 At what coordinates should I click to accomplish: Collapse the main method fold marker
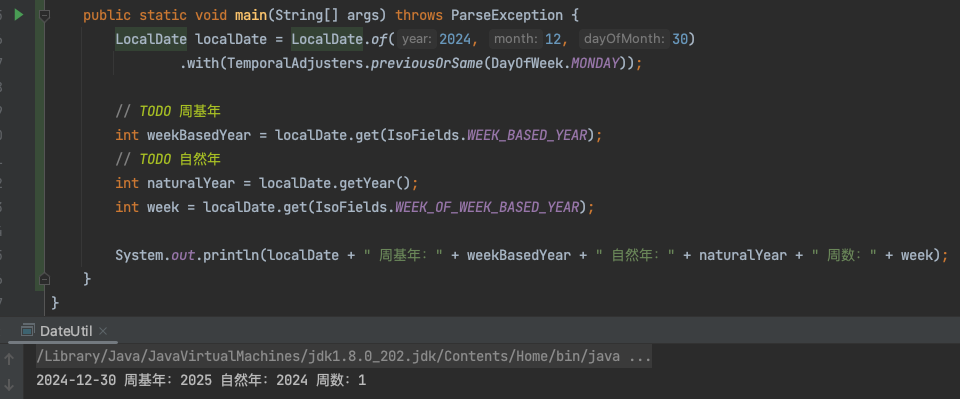click(x=44, y=15)
